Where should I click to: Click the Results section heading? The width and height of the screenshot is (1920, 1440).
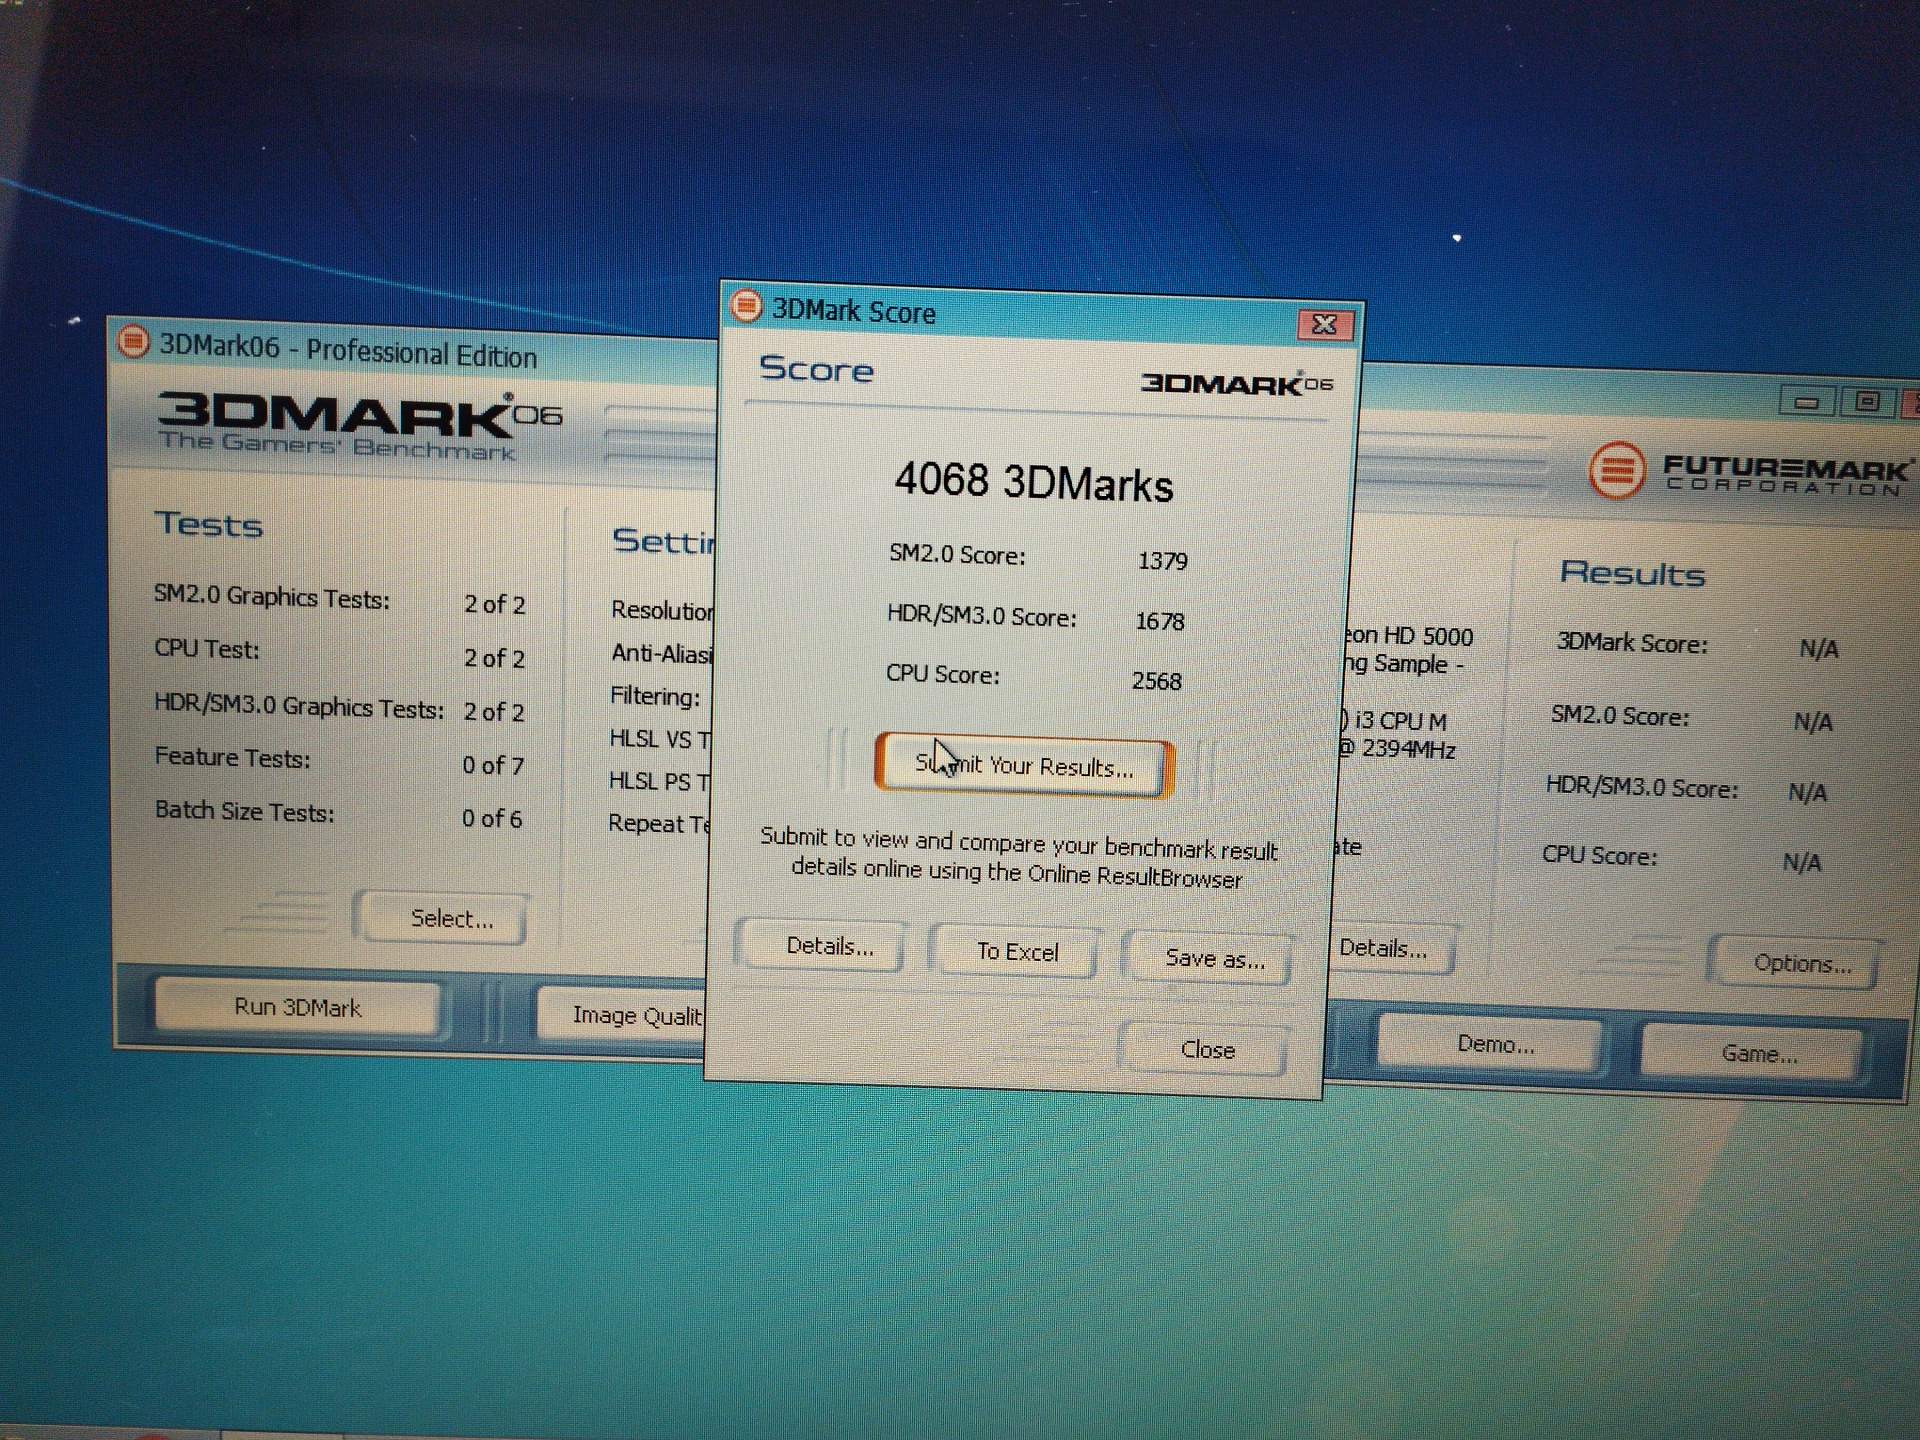[1632, 573]
